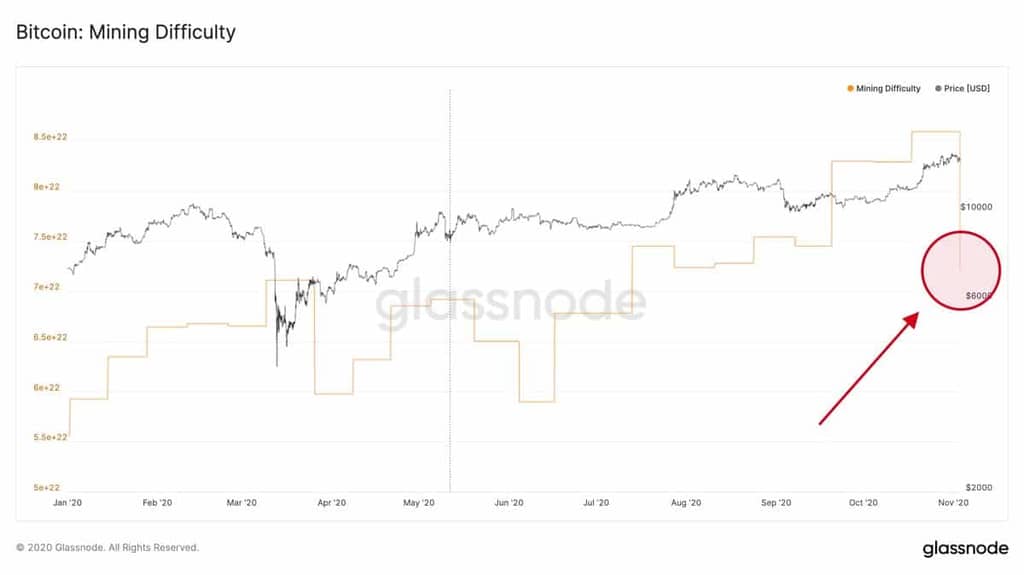Click the red arrow annotation
Image resolution: width=1024 pixels, height=575 pixels.
[x=869, y=369]
